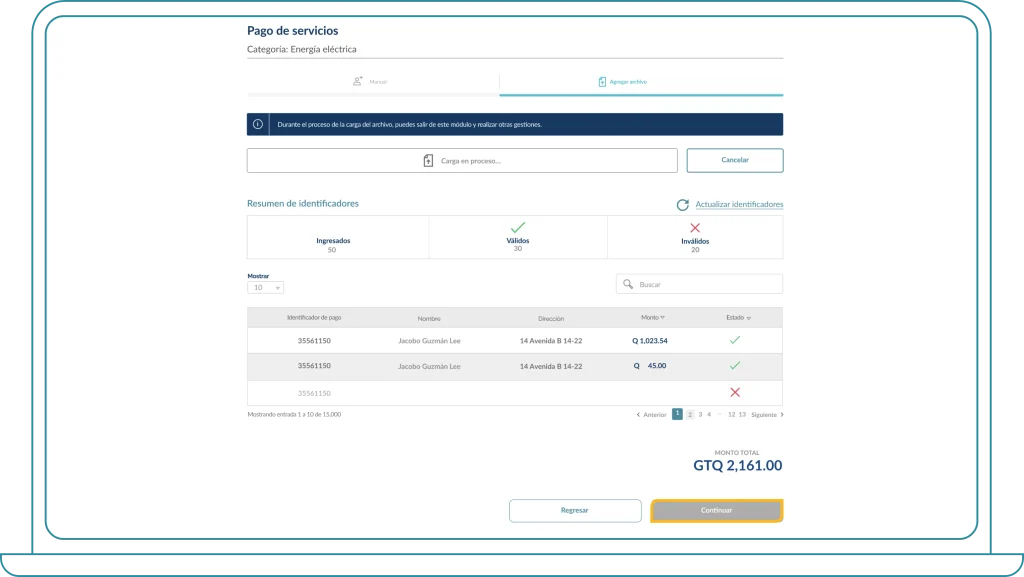Open the Mostrar entries dropdown
Image resolution: width=1024 pixels, height=577 pixels.
(x=266, y=288)
